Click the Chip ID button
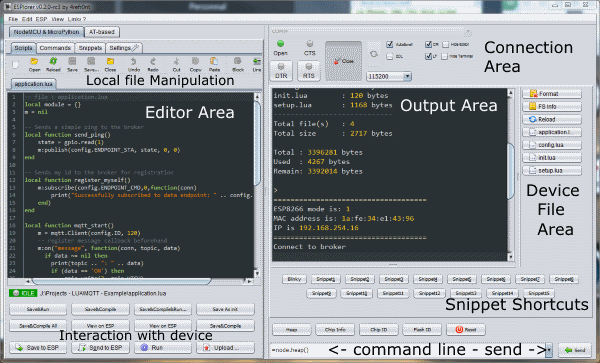 click(x=378, y=329)
